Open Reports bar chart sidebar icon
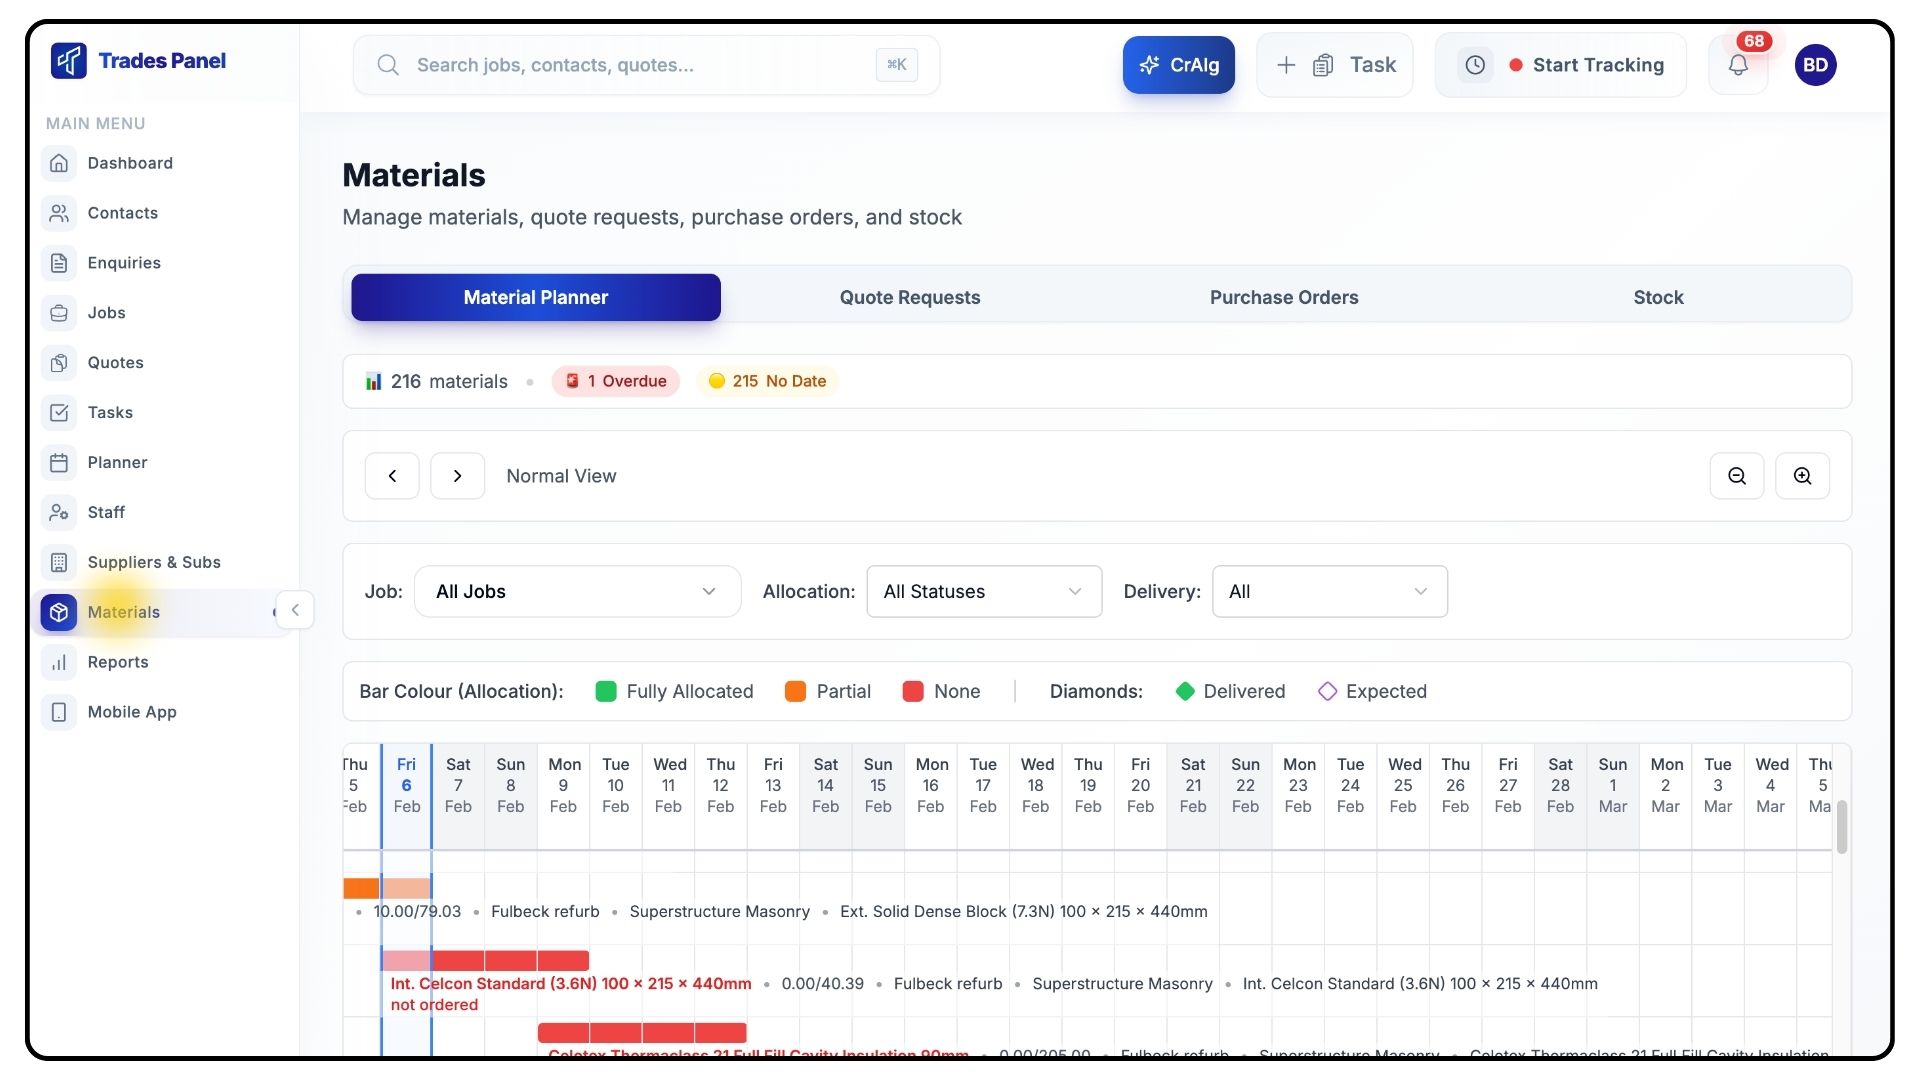 click(x=59, y=662)
